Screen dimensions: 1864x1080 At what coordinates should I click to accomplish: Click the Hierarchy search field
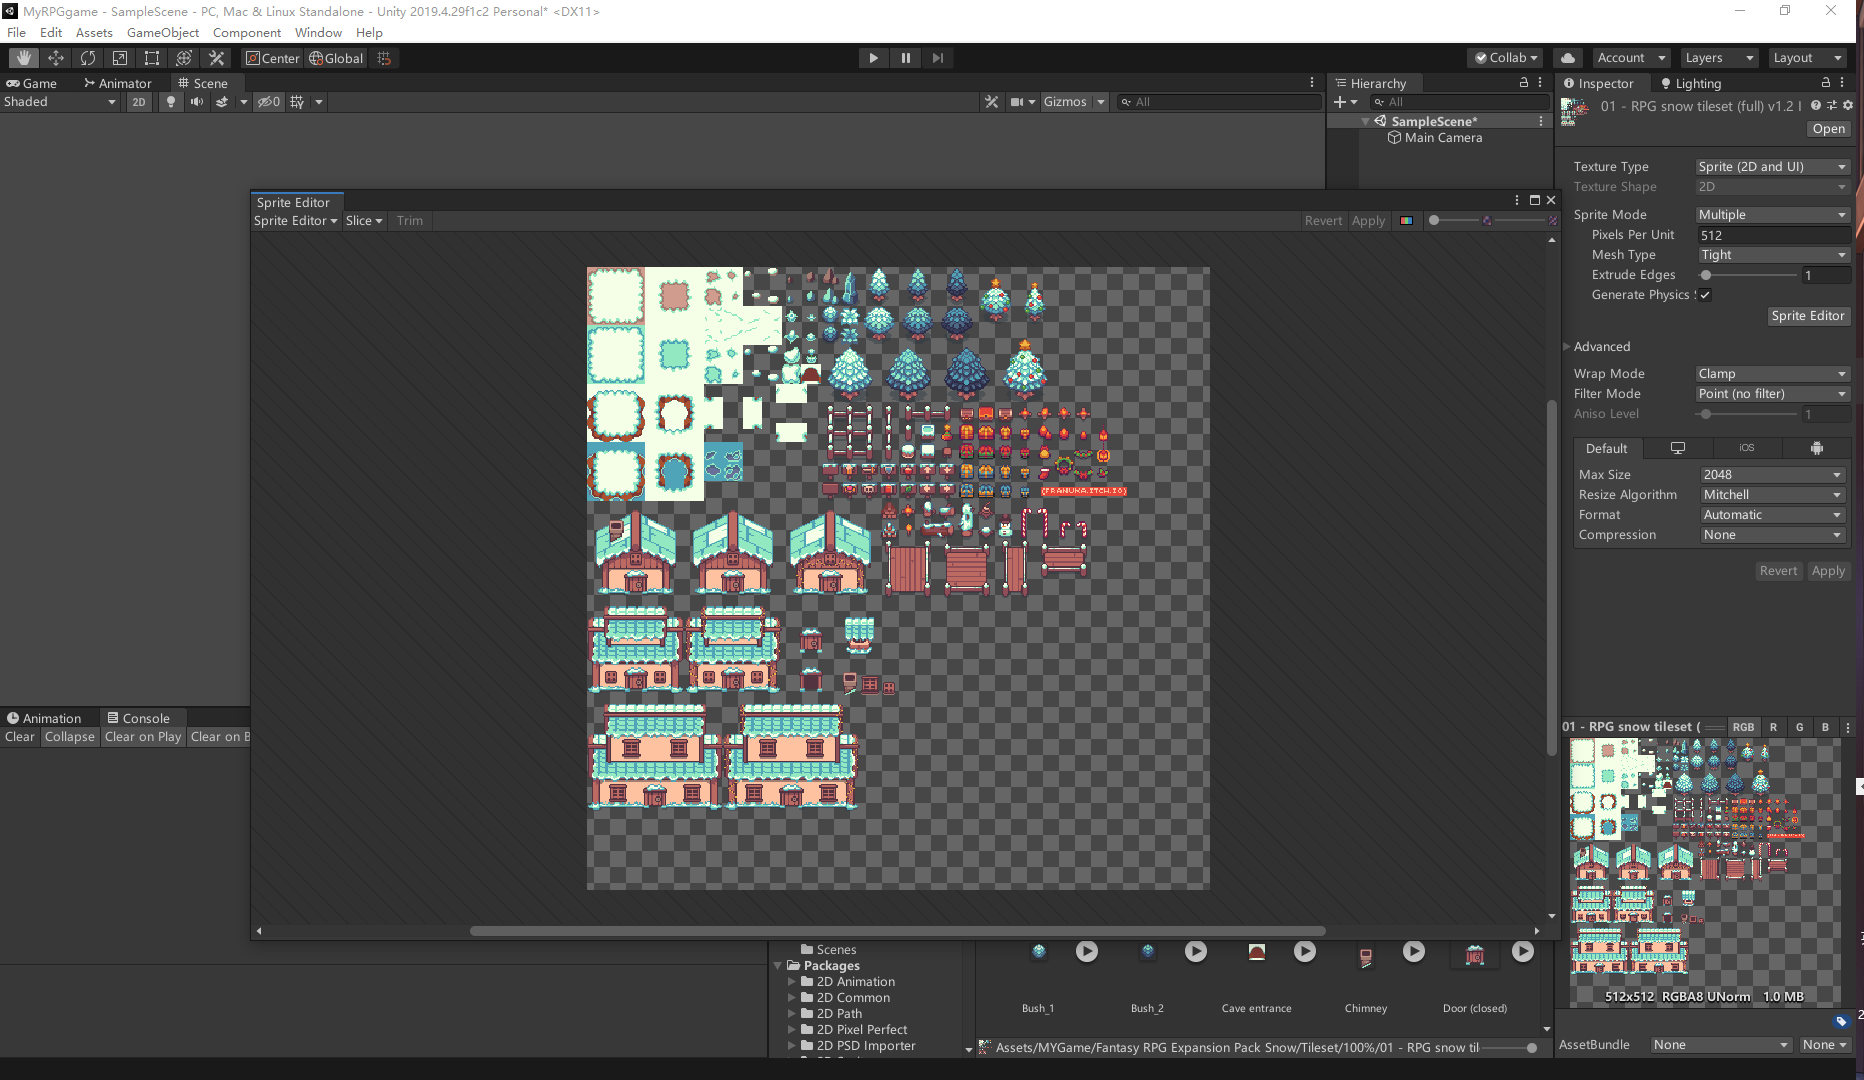point(1458,102)
